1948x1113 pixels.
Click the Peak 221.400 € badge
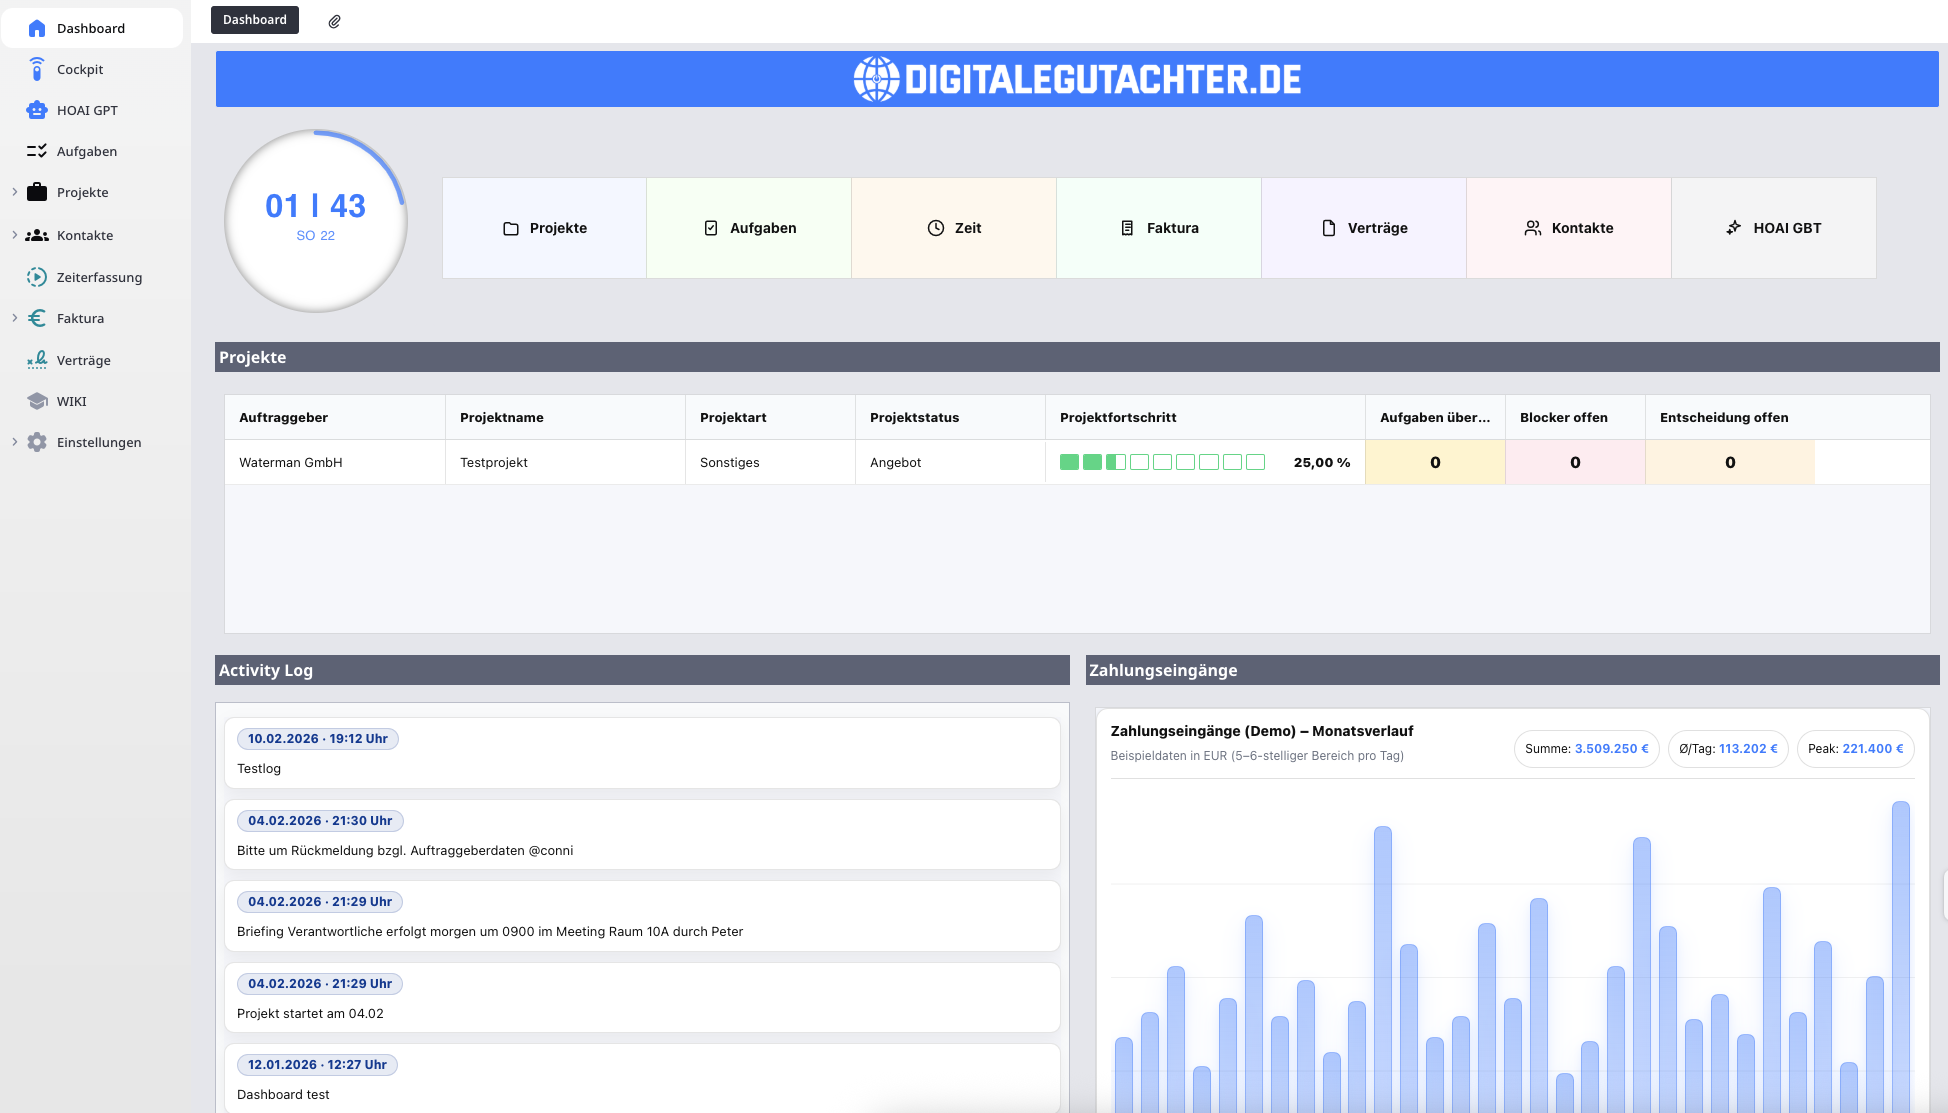pos(1856,748)
